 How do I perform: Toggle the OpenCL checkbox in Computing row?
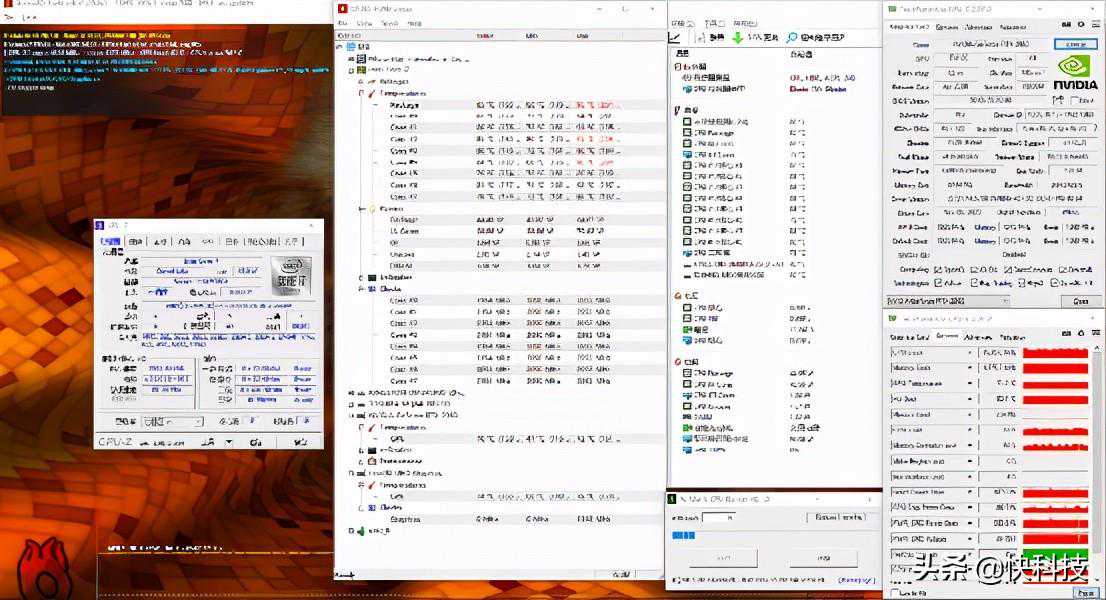point(936,270)
